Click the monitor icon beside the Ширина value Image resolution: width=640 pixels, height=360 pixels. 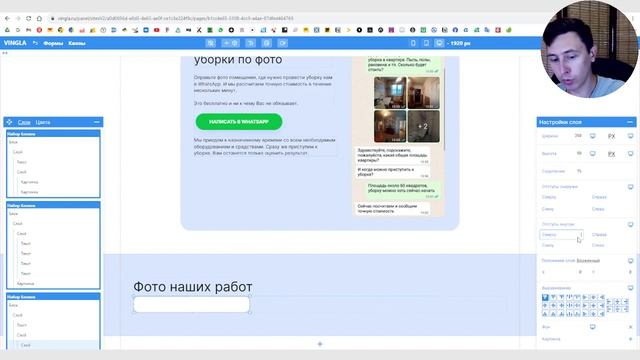[593, 136]
